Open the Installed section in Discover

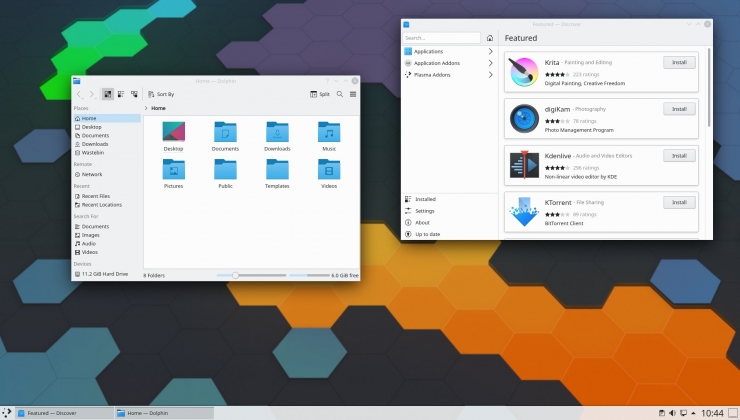coord(425,199)
